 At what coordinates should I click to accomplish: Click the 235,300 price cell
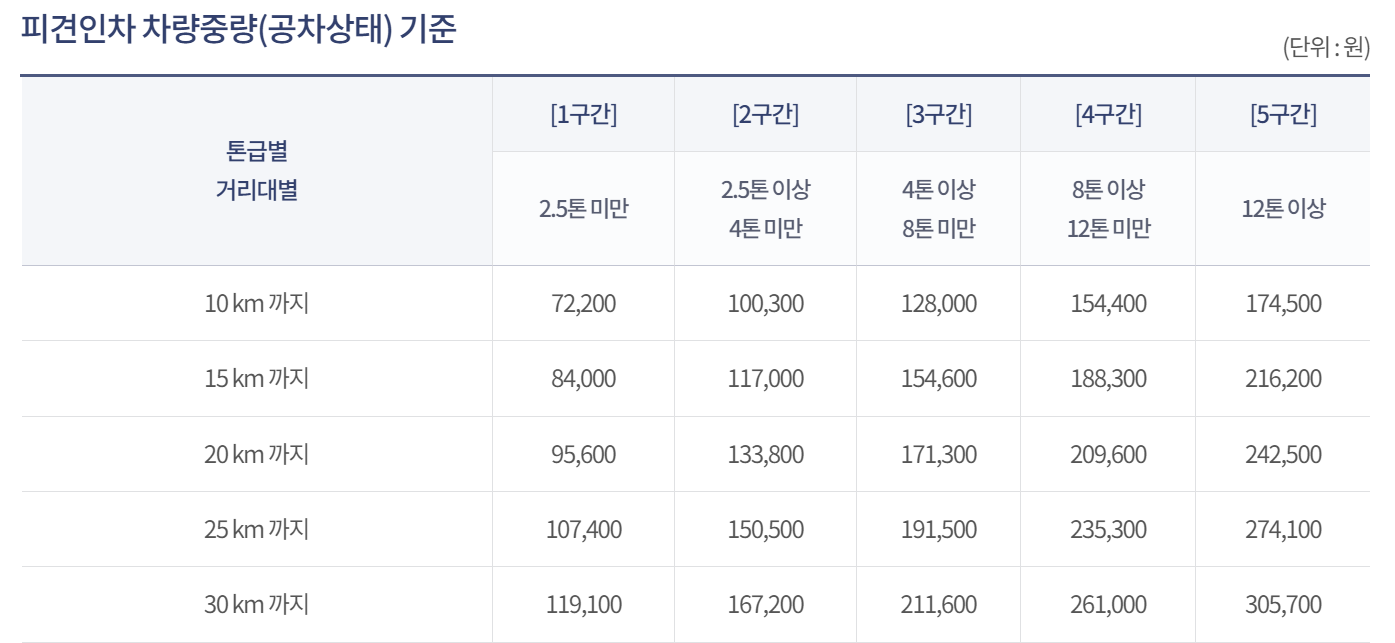(x=1108, y=529)
